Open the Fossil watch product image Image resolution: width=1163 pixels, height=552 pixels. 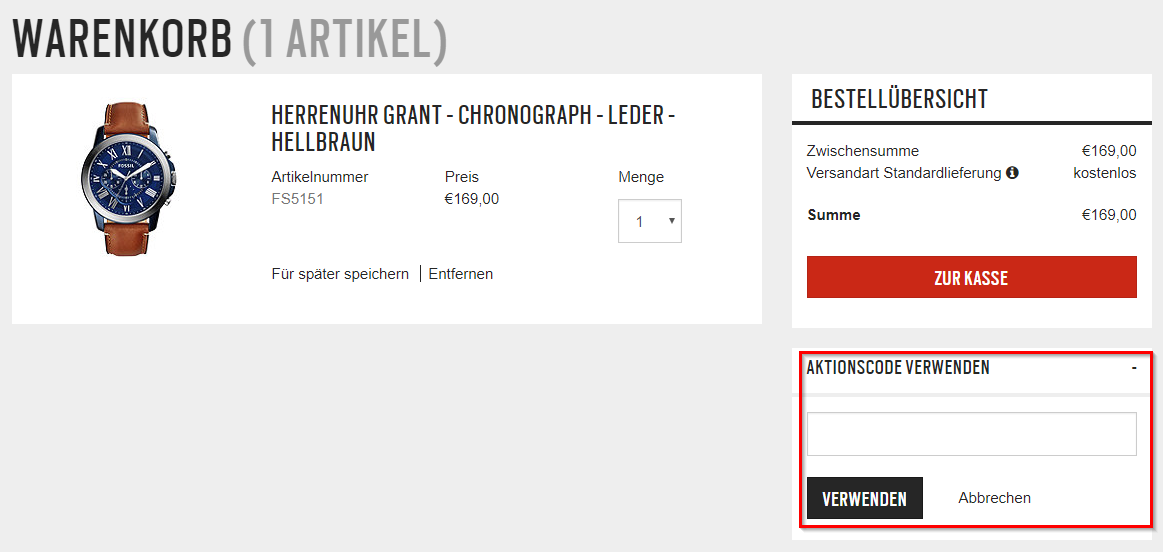(128, 178)
